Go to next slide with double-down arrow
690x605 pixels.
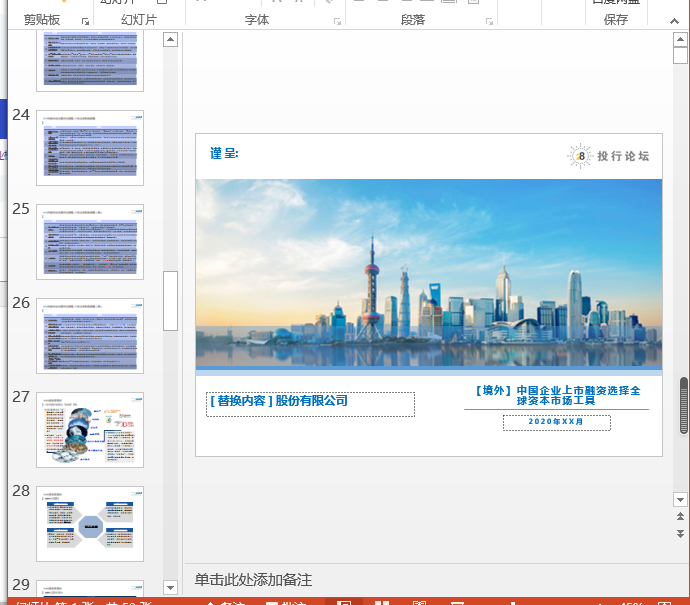click(680, 534)
